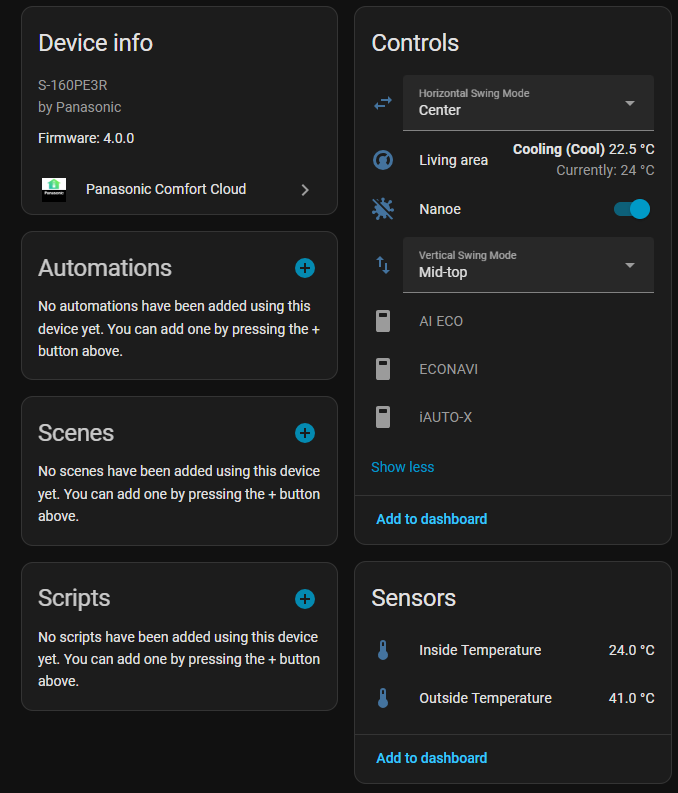This screenshot has height=793, width=678.
Task: Turn off the Nanoe switch
Action: pos(632,209)
